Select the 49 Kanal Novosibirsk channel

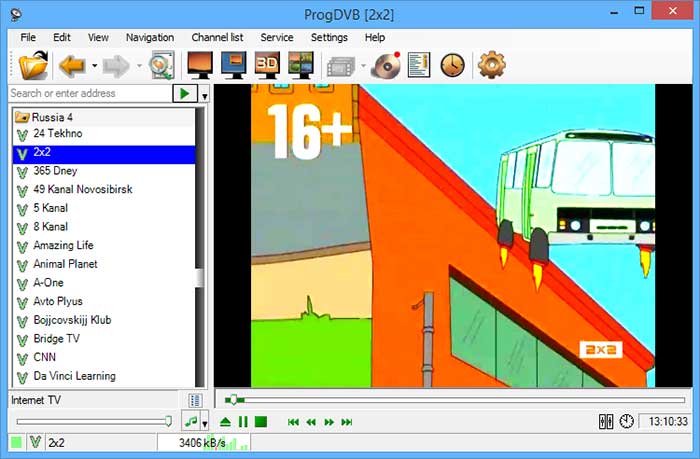[104, 190]
